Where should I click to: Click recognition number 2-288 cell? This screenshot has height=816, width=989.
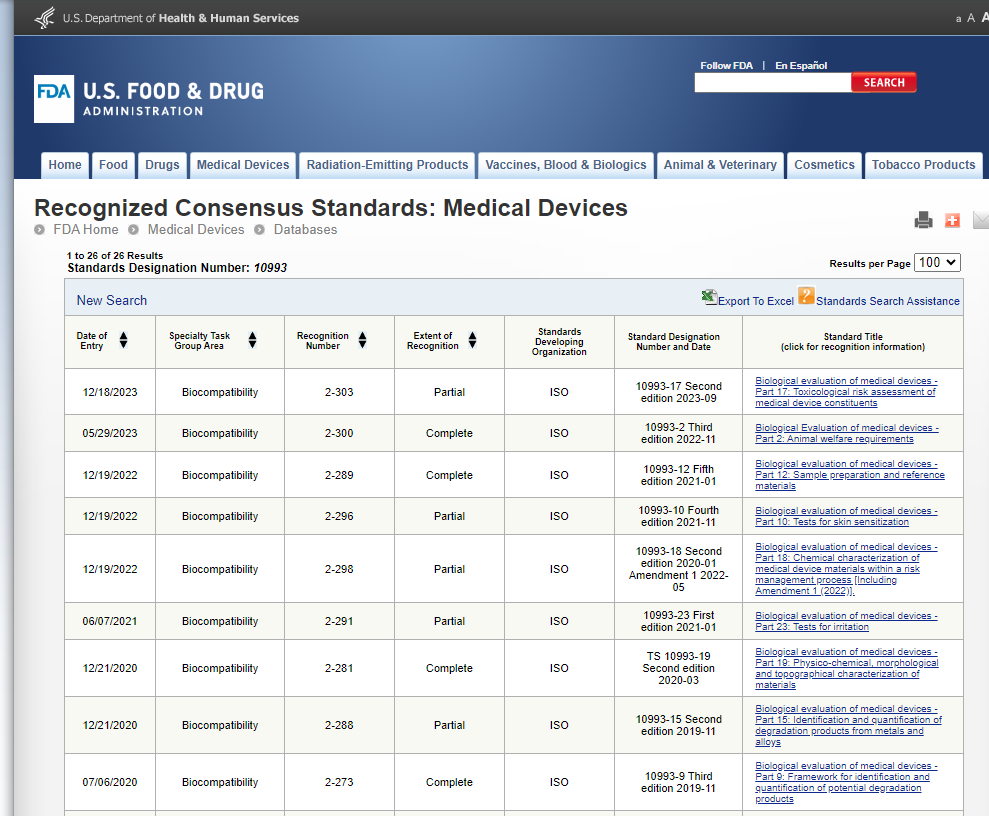[339, 725]
